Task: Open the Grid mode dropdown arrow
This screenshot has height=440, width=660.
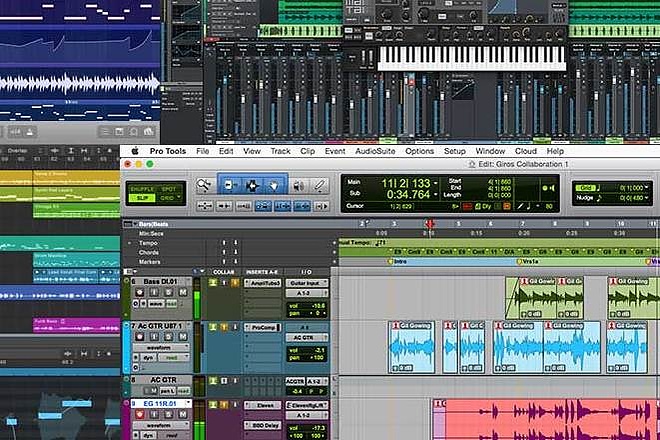Action: point(179,197)
